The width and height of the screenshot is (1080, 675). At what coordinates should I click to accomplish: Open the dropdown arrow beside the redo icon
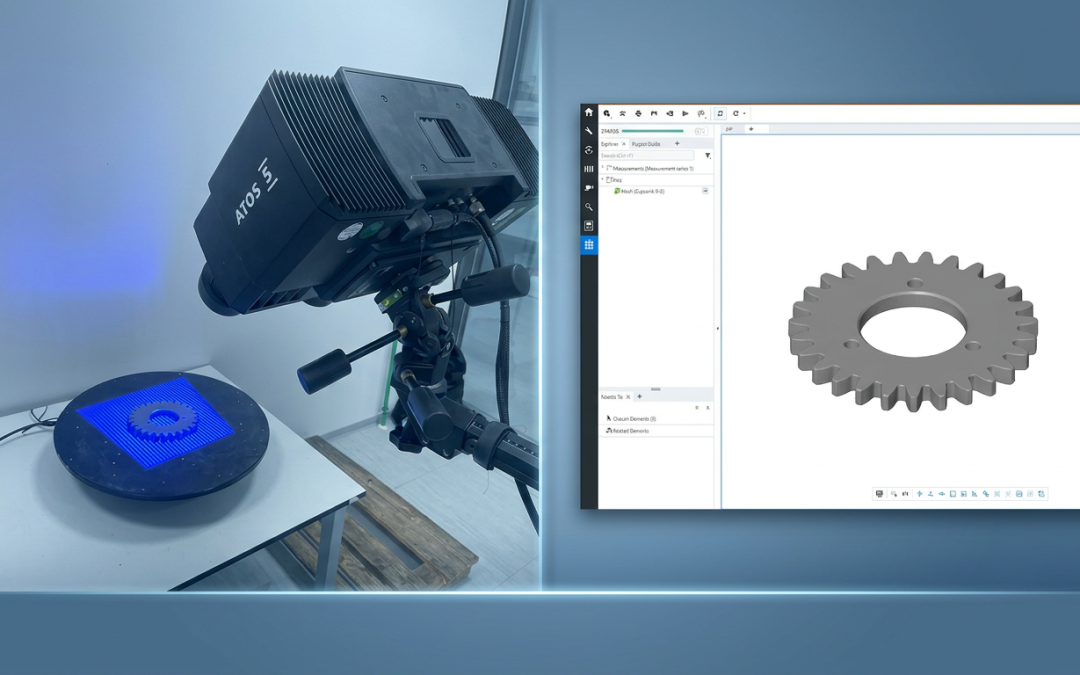pyautogui.click(x=745, y=114)
